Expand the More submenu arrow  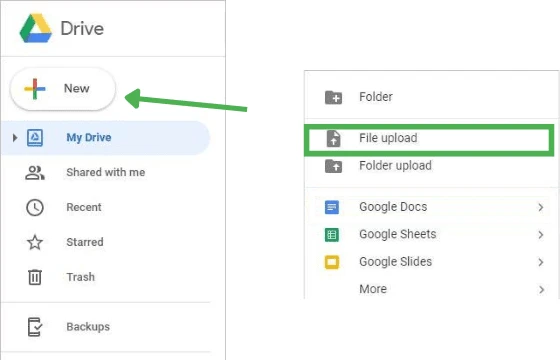pyautogui.click(x=541, y=290)
